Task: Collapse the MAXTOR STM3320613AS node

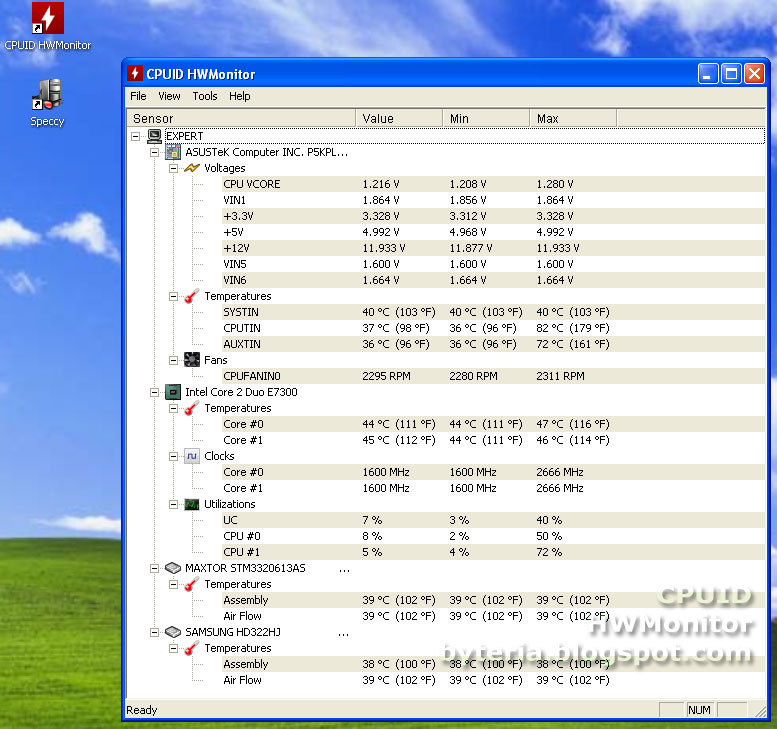Action: tap(155, 568)
